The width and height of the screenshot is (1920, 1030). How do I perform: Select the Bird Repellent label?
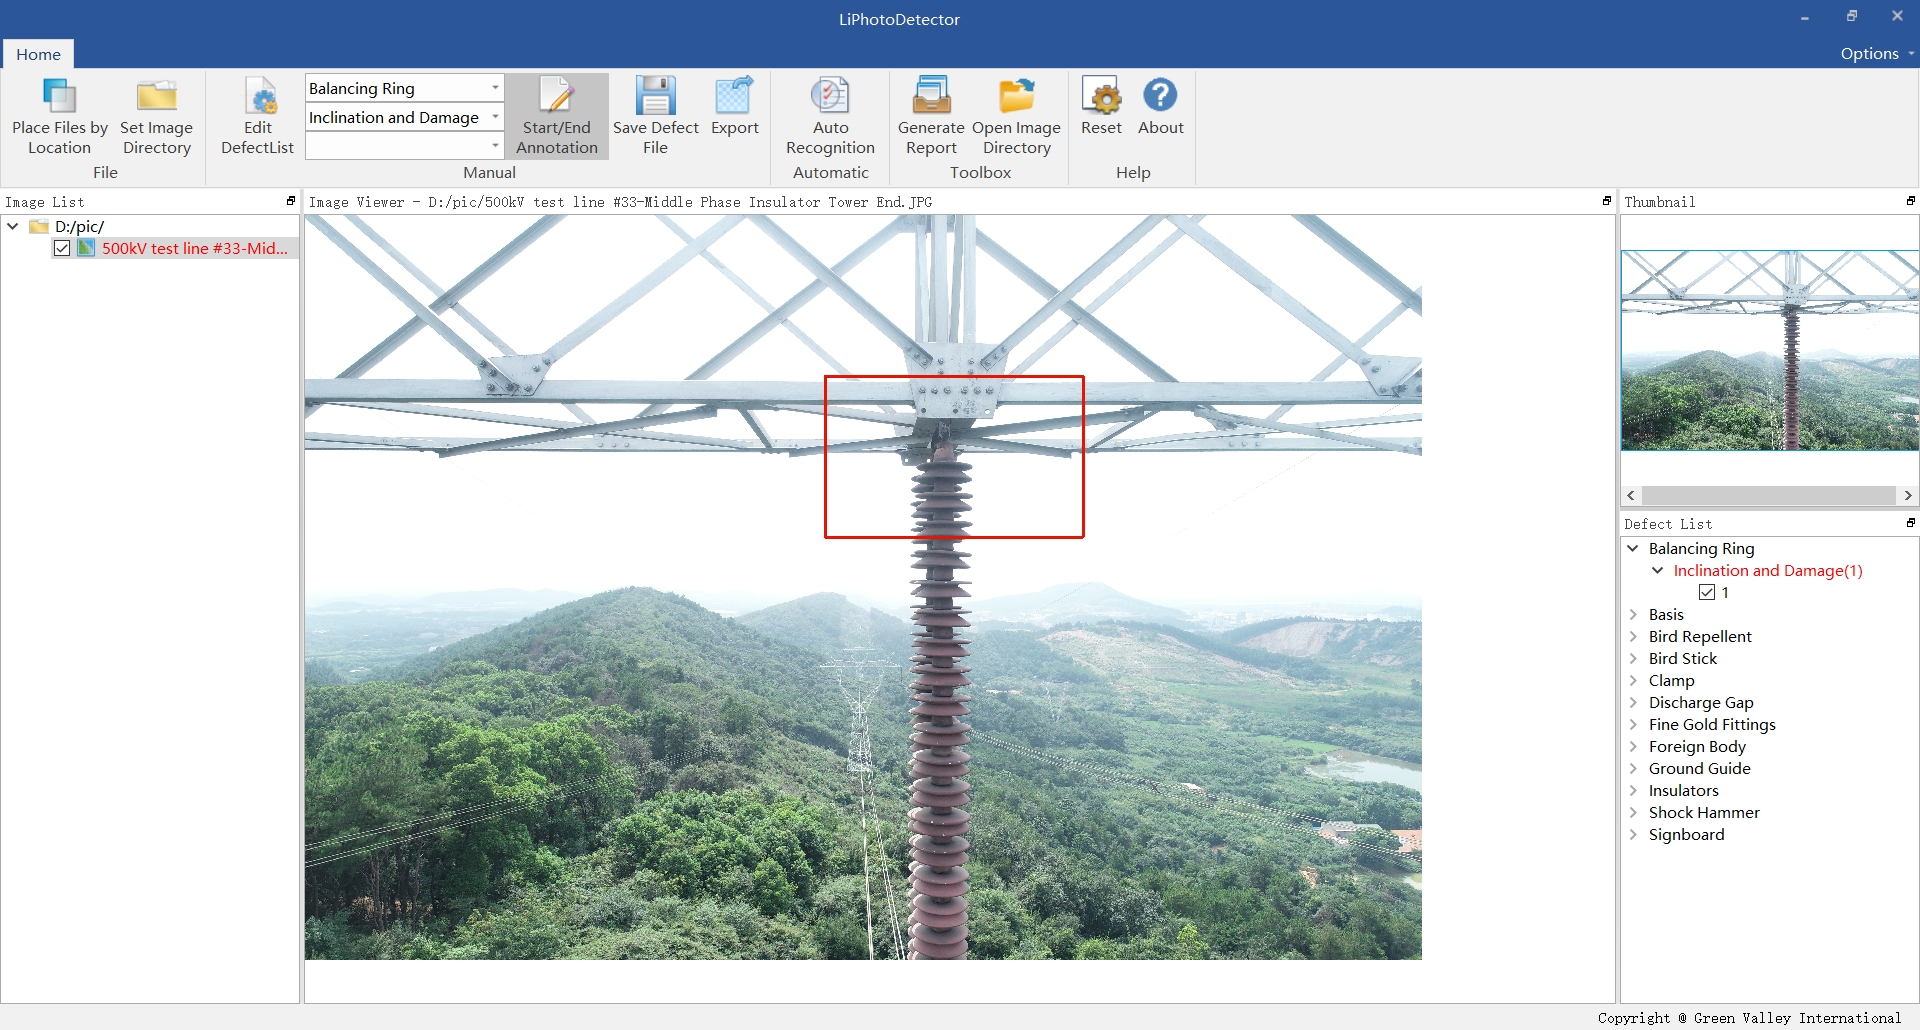[x=1700, y=636]
